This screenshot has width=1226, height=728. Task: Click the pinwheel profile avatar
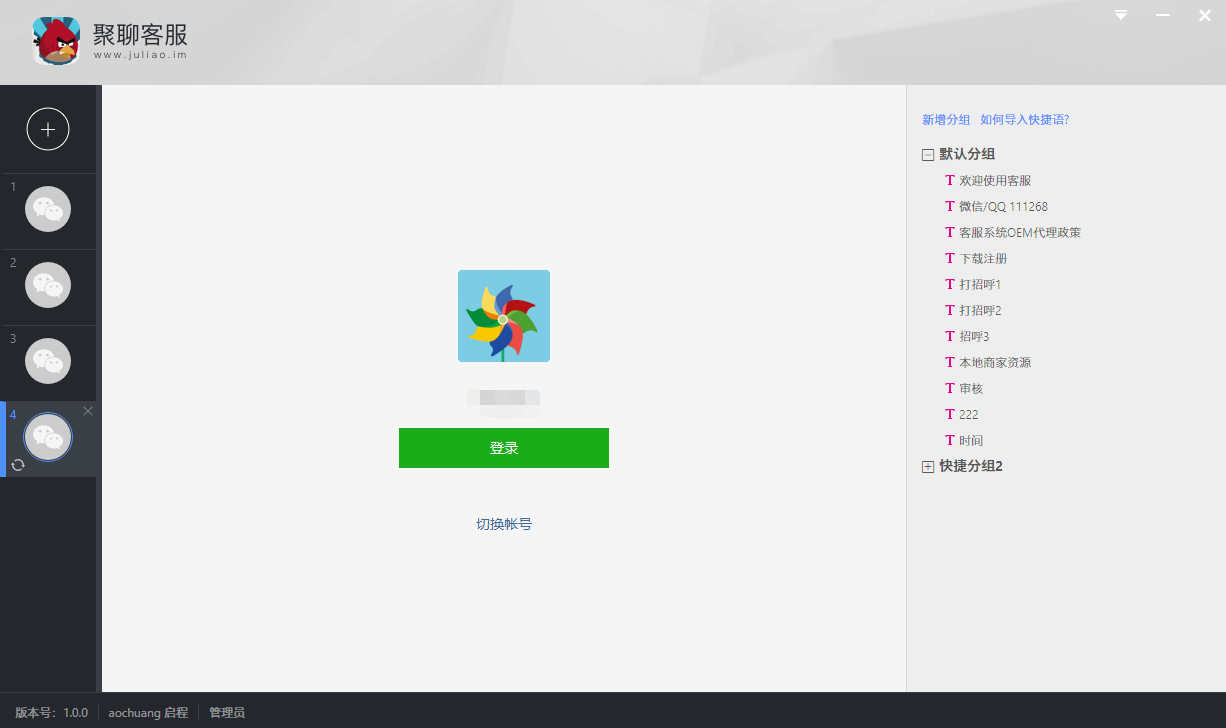click(x=504, y=316)
